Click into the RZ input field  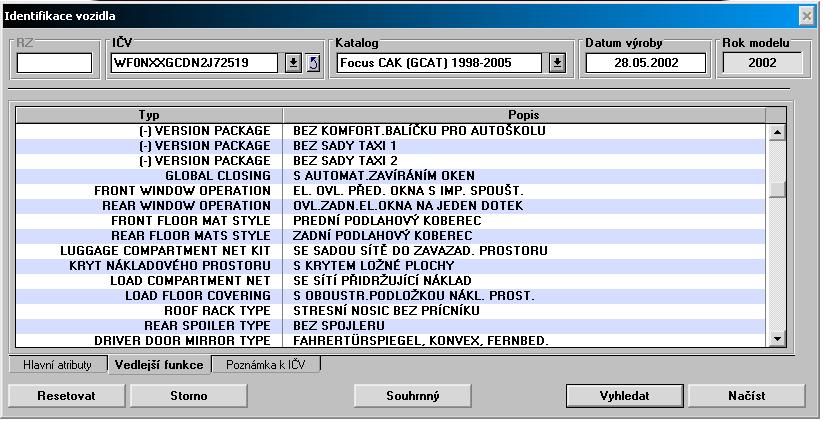(x=54, y=63)
